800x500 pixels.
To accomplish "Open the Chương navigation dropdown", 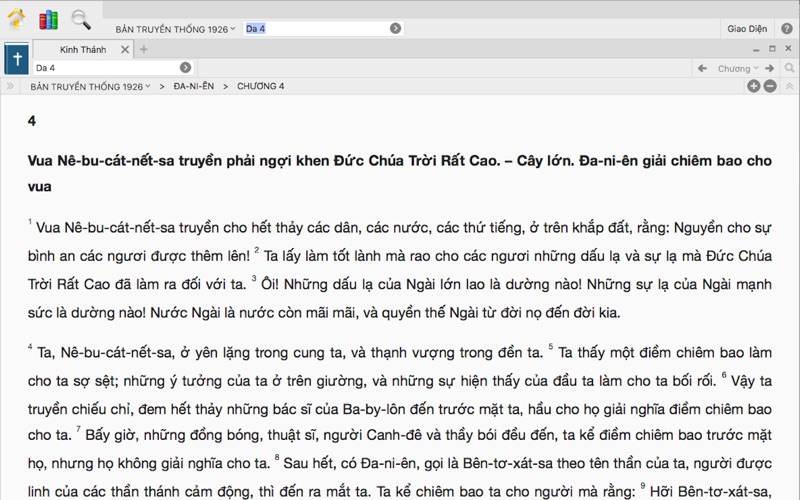I will click(x=738, y=68).
